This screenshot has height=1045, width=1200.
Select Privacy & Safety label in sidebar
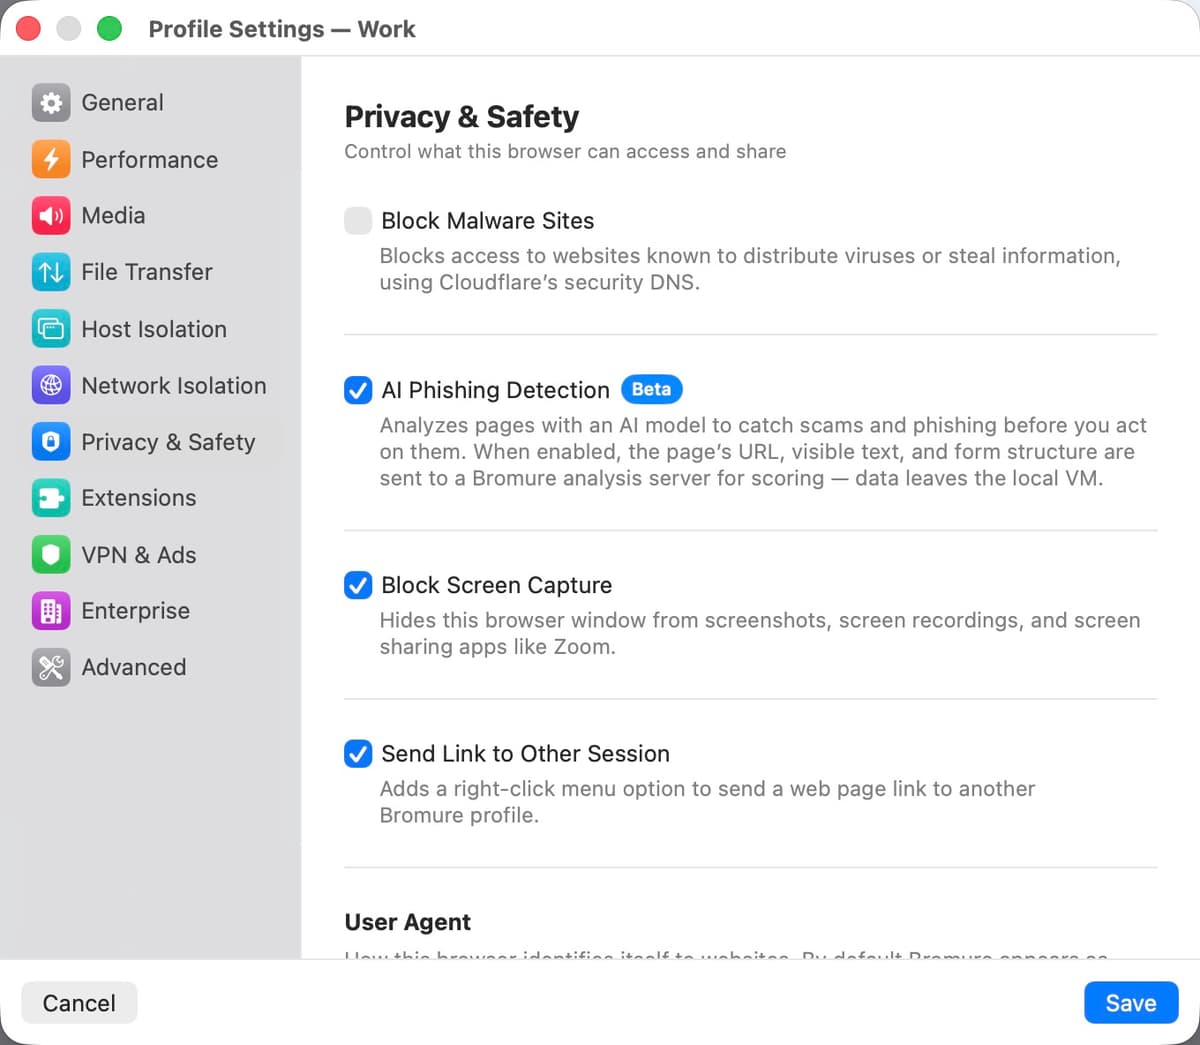168,442
